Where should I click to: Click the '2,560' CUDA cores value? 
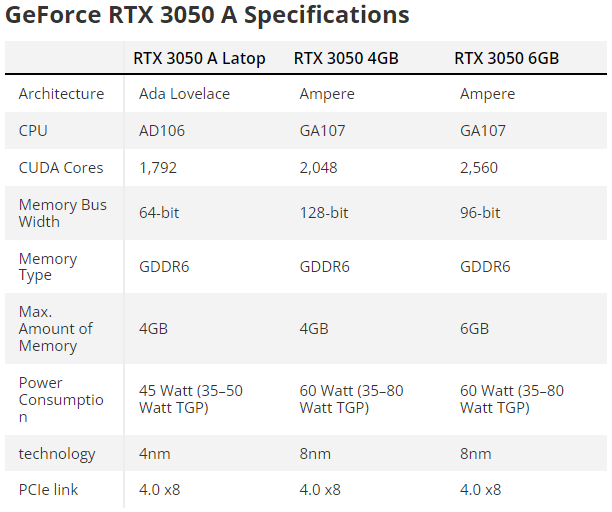[480, 167]
